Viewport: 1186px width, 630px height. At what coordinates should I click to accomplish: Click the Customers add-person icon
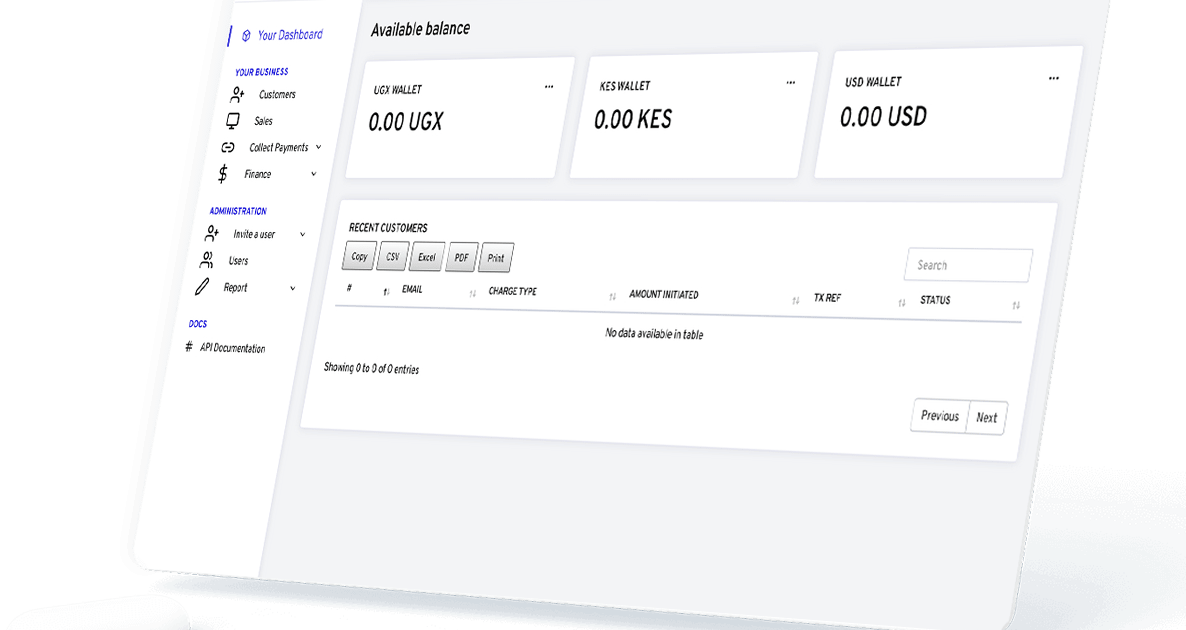[x=237, y=95]
